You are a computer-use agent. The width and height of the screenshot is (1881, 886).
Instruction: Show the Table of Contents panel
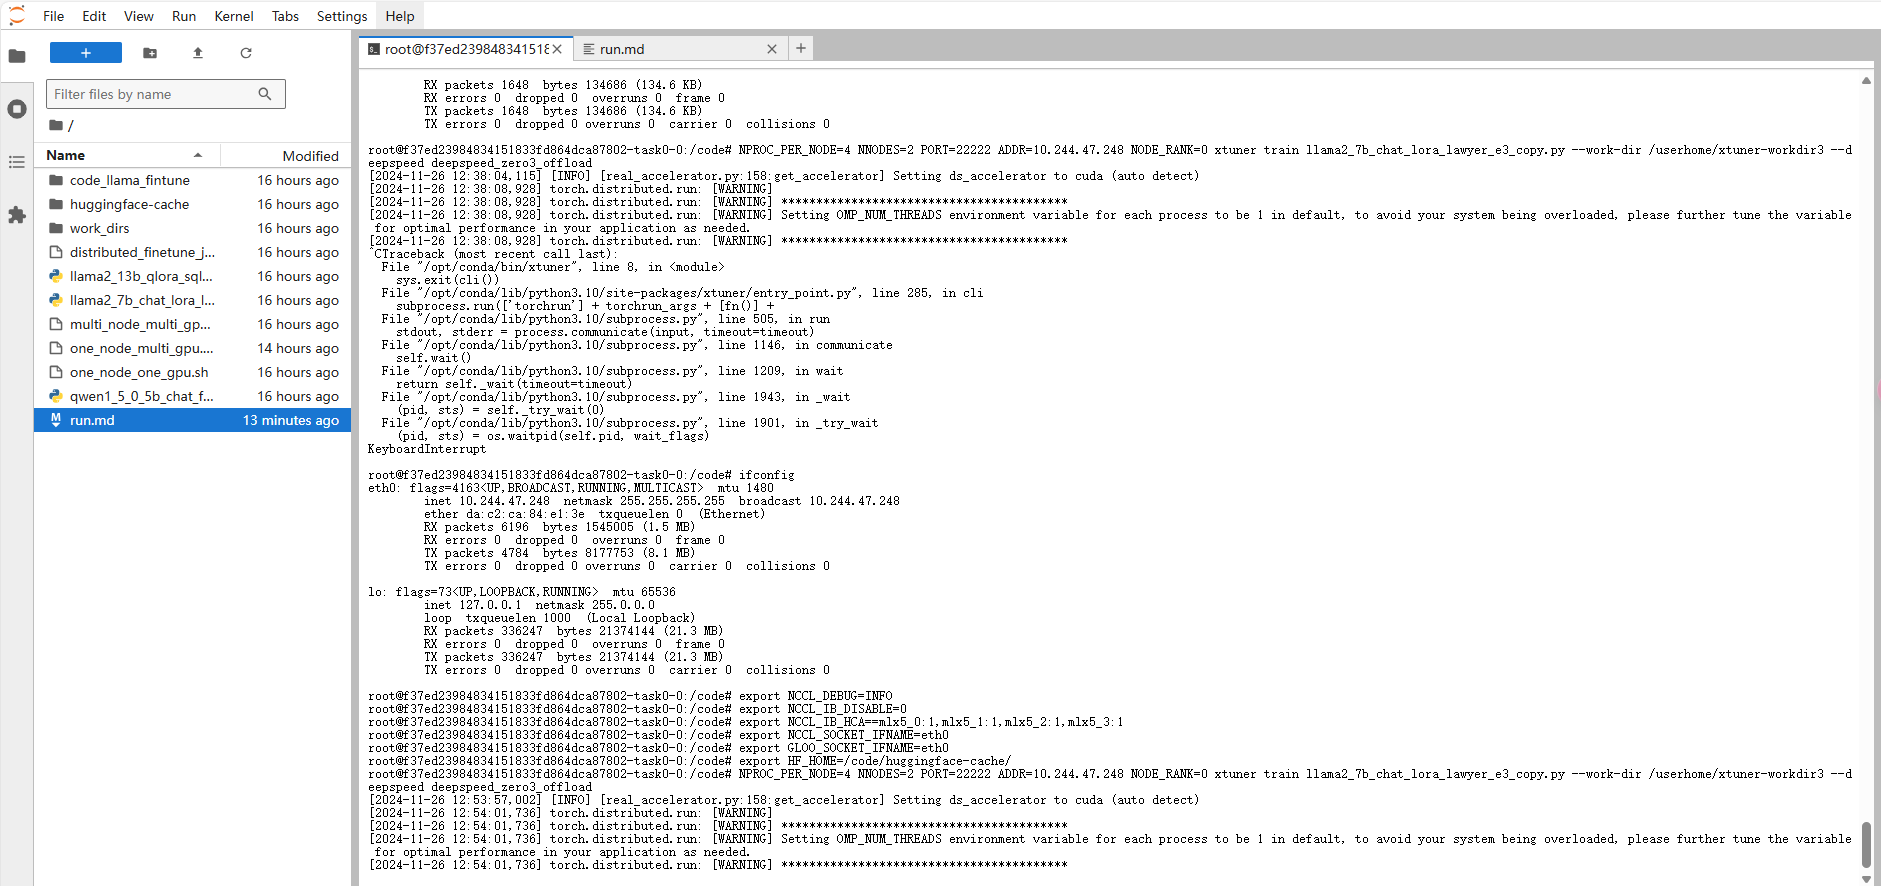tap(17, 162)
